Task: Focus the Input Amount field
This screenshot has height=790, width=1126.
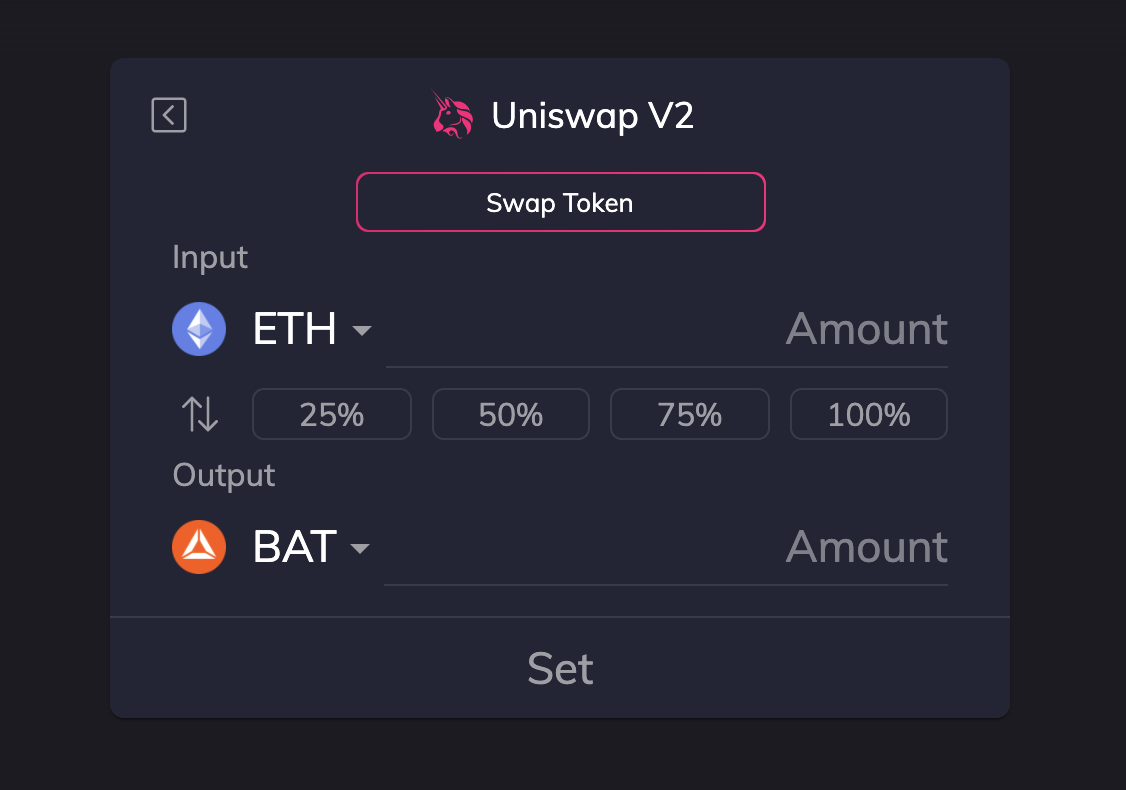Action: [x=666, y=330]
